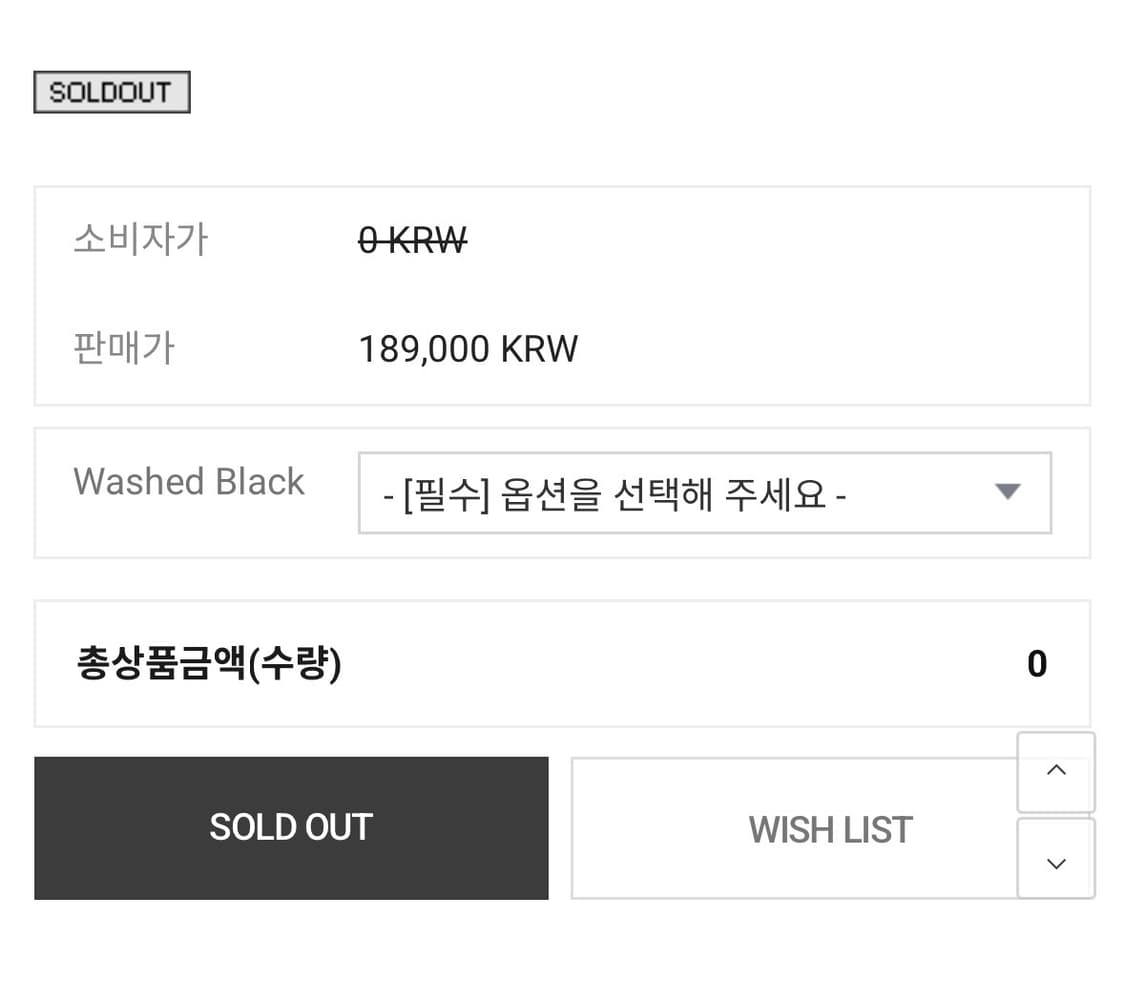This screenshot has width=1125, height=981.
Task: Click the SOLDOUT status badge
Action: tap(111, 91)
